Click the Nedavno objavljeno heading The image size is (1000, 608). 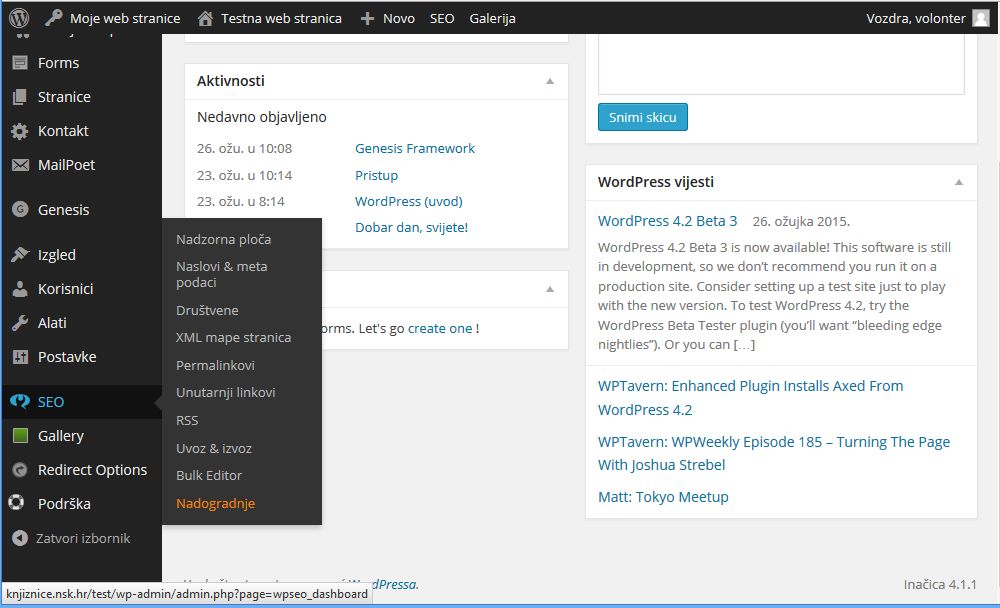261,117
